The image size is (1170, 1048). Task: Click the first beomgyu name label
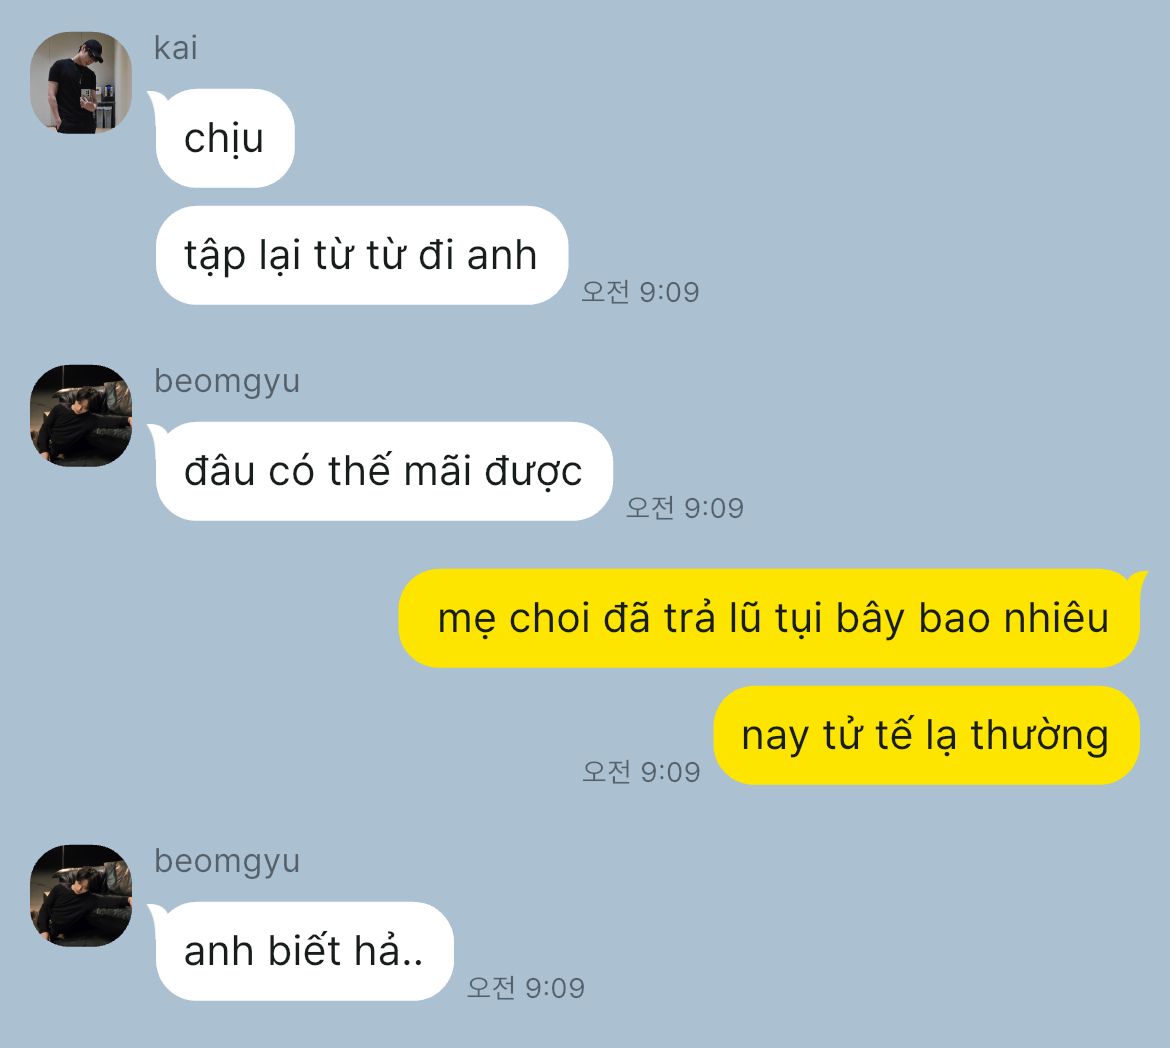227,381
